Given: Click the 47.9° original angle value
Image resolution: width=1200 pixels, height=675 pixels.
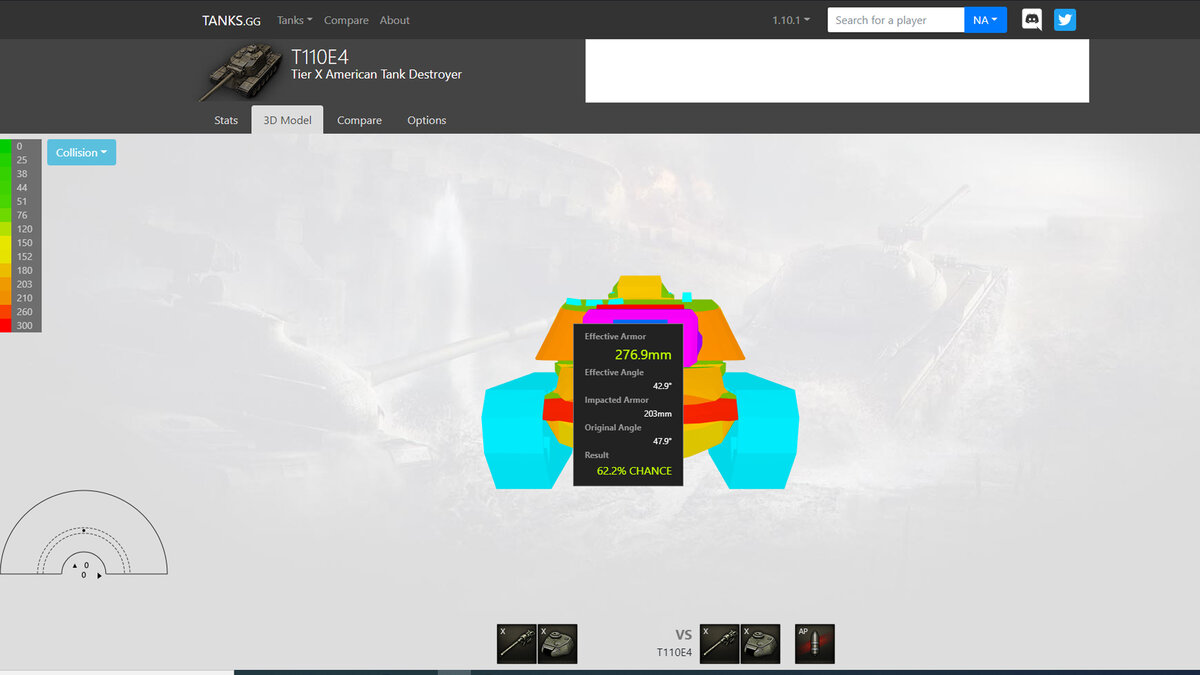Looking at the screenshot, I should coord(662,441).
